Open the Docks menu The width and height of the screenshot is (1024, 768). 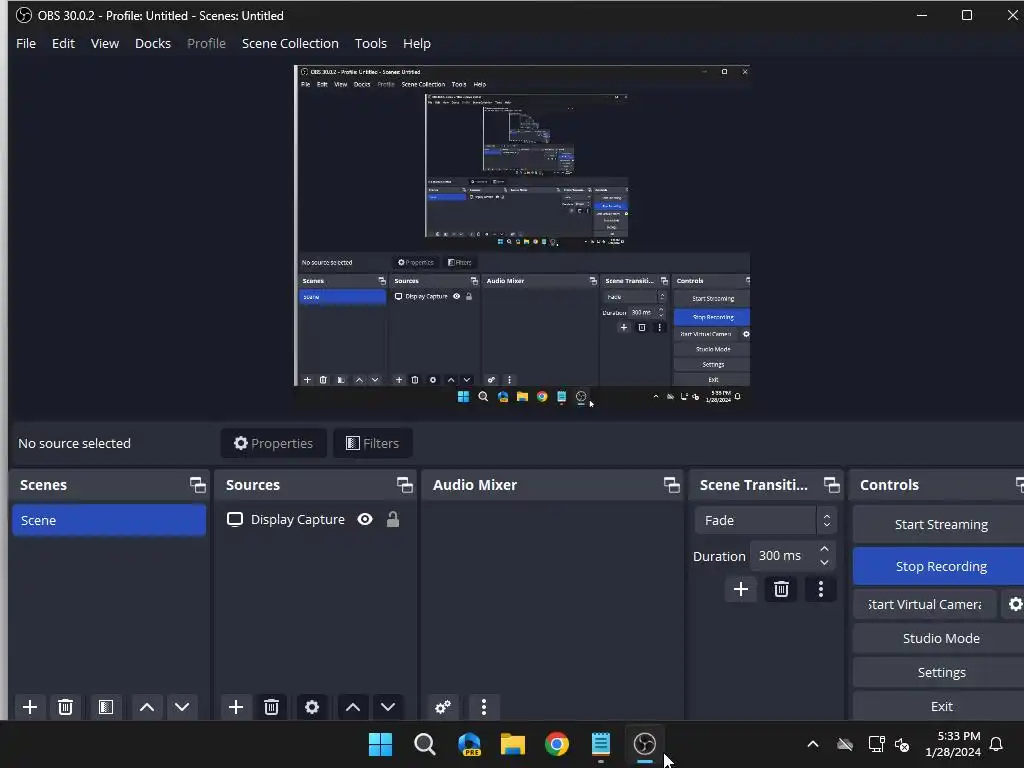click(x=153, y=44)
